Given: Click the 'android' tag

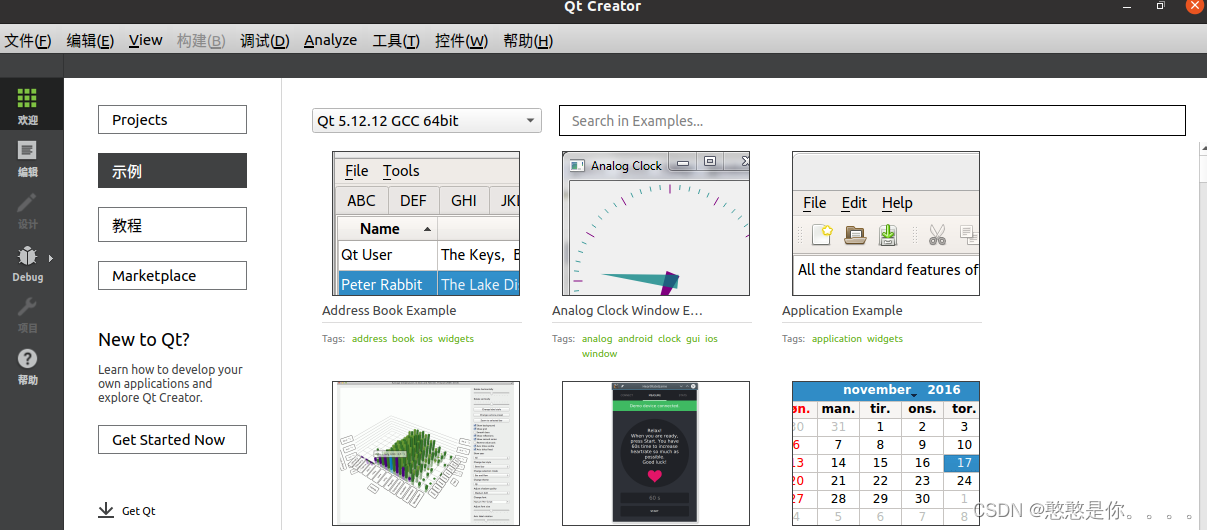Looking at the screenshot, I should click(635, 339).
